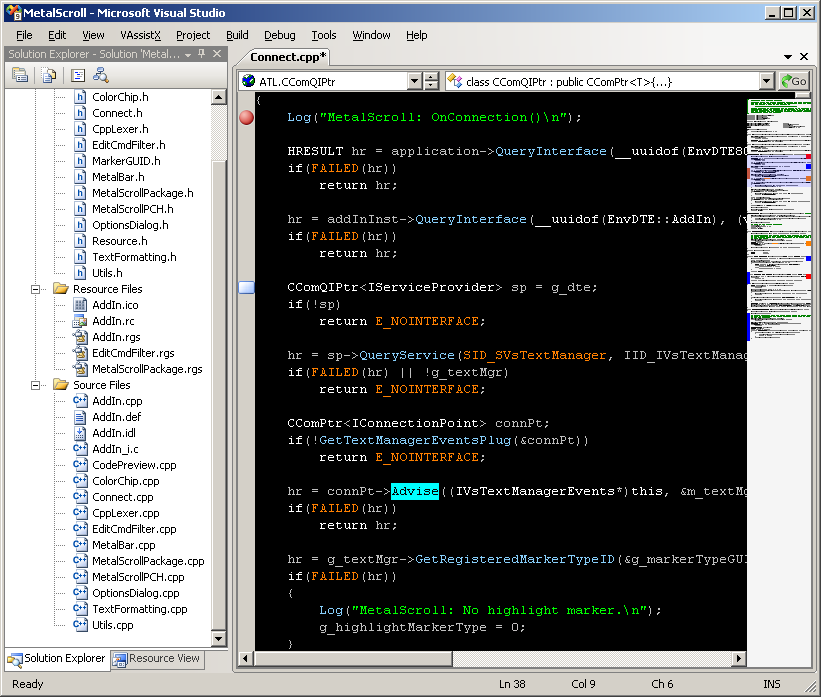Open the ATL.CComQIPtr scope dropdown

415,81
